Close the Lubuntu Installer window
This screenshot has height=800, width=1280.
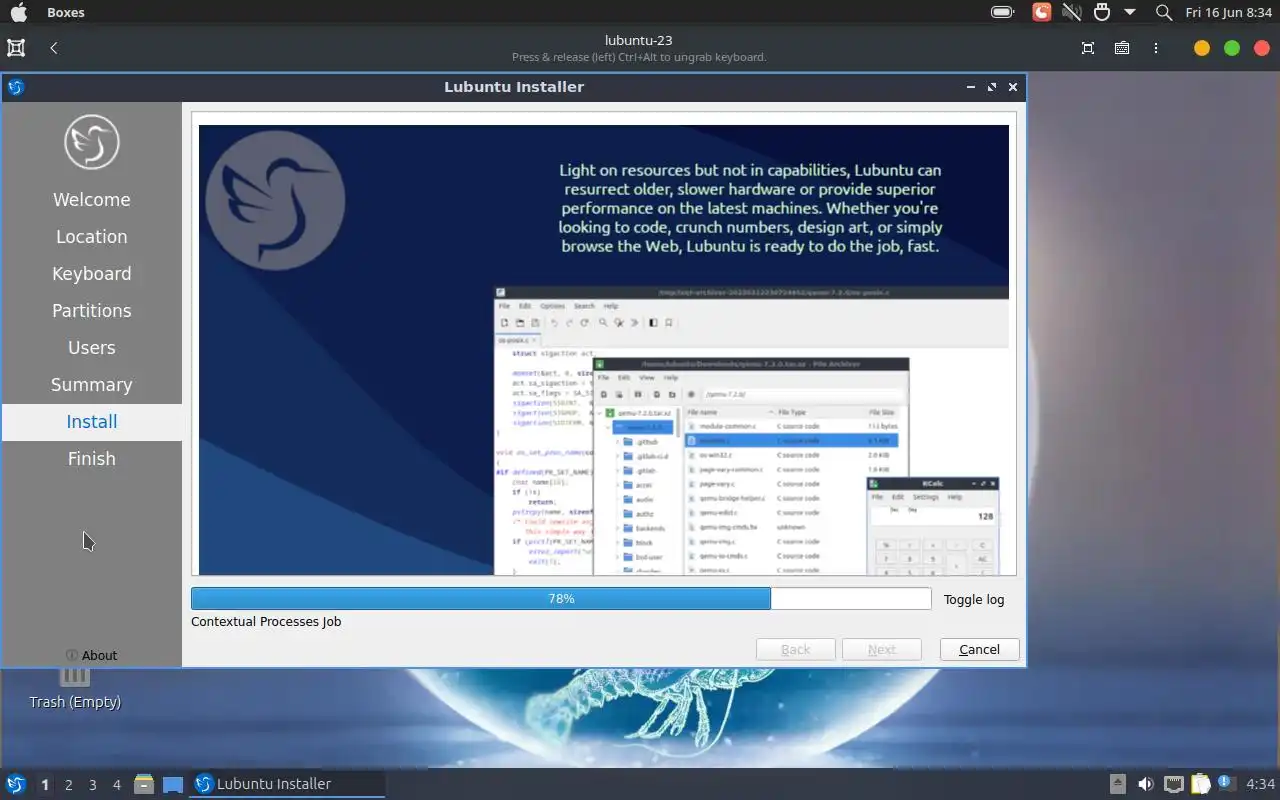click(1013, 87)
